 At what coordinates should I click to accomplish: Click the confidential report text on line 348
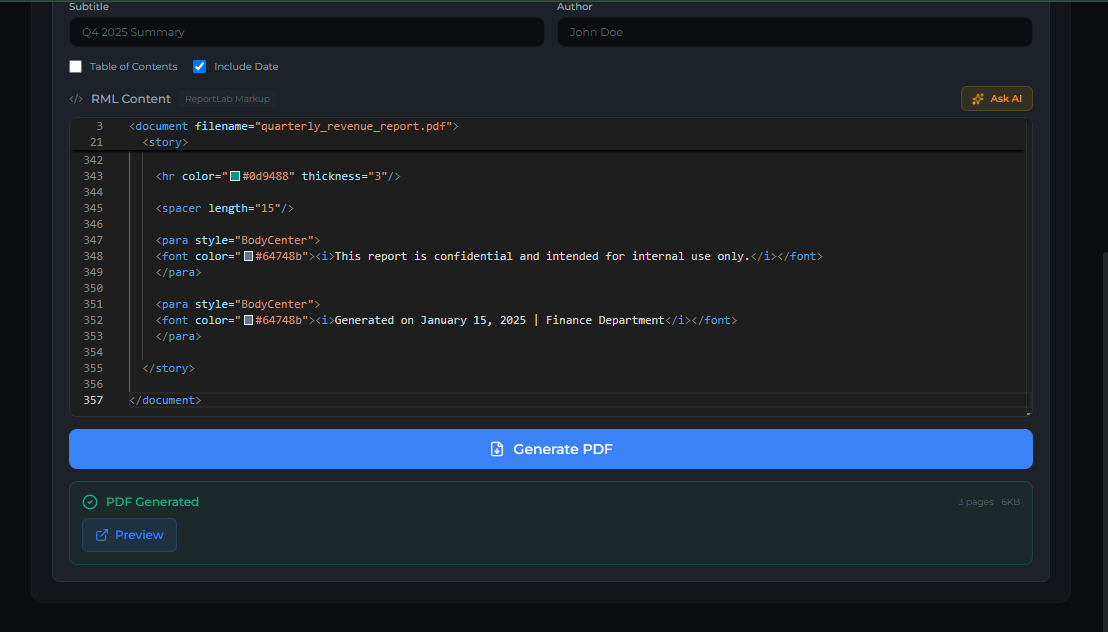pyautogui.click(x=542, y=256)
